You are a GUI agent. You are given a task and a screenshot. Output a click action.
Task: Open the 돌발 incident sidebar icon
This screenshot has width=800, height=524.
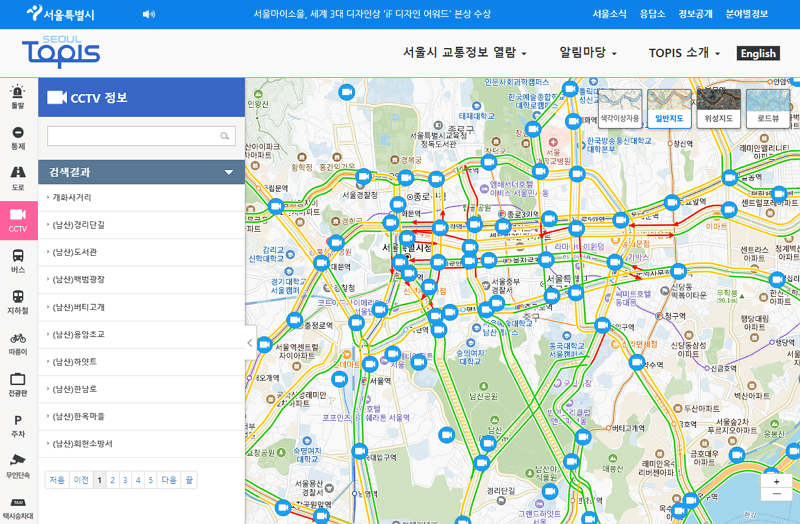[x=18, y=97]
